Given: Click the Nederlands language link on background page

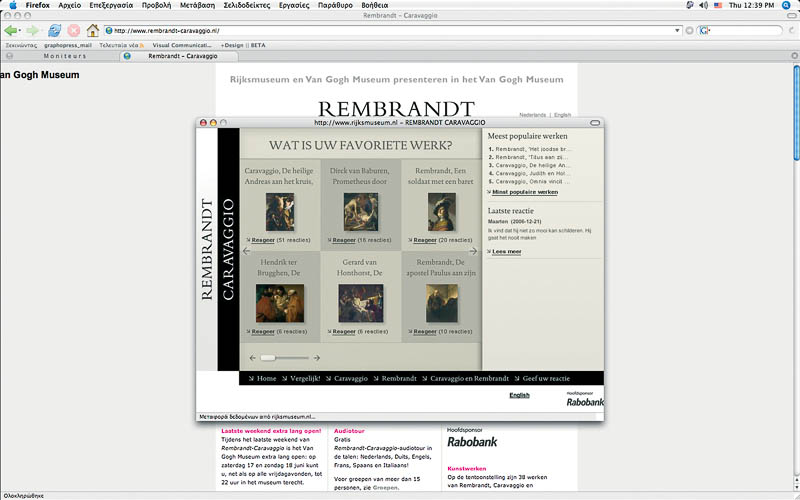Looking at the screenshot, I should [x=533, y=115].
